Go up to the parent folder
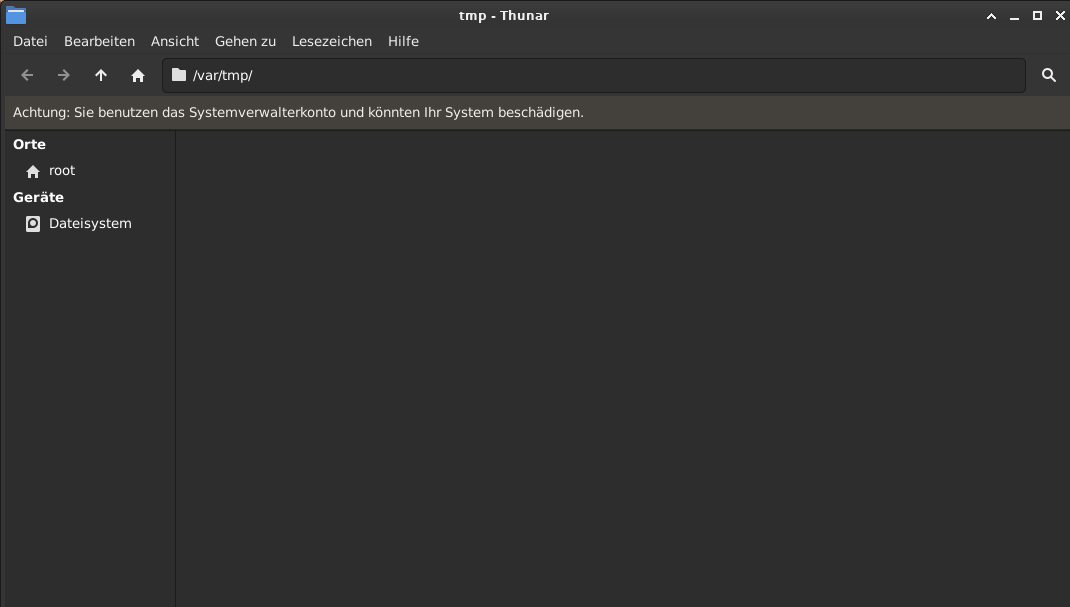 pyautogui.click(x=101, y=75)
